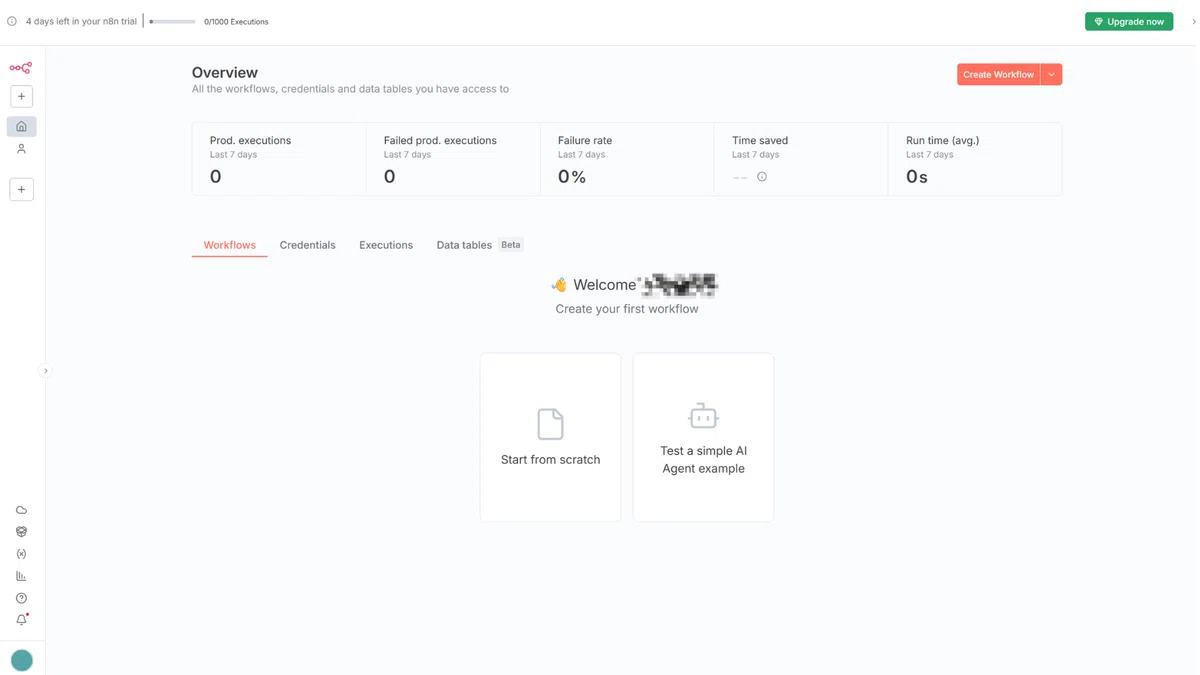Screen dimensions: 1200x675
Task: Click the robot icon on AI Agent card
Action: 703,415
